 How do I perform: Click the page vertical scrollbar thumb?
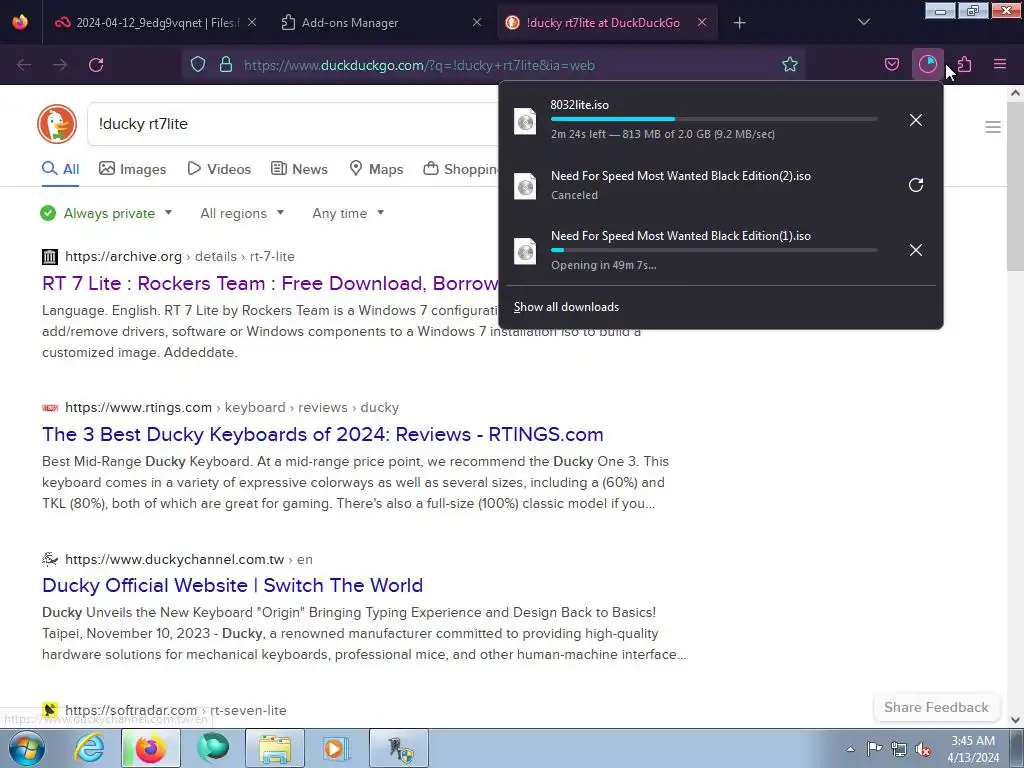tap(1015, 186)
